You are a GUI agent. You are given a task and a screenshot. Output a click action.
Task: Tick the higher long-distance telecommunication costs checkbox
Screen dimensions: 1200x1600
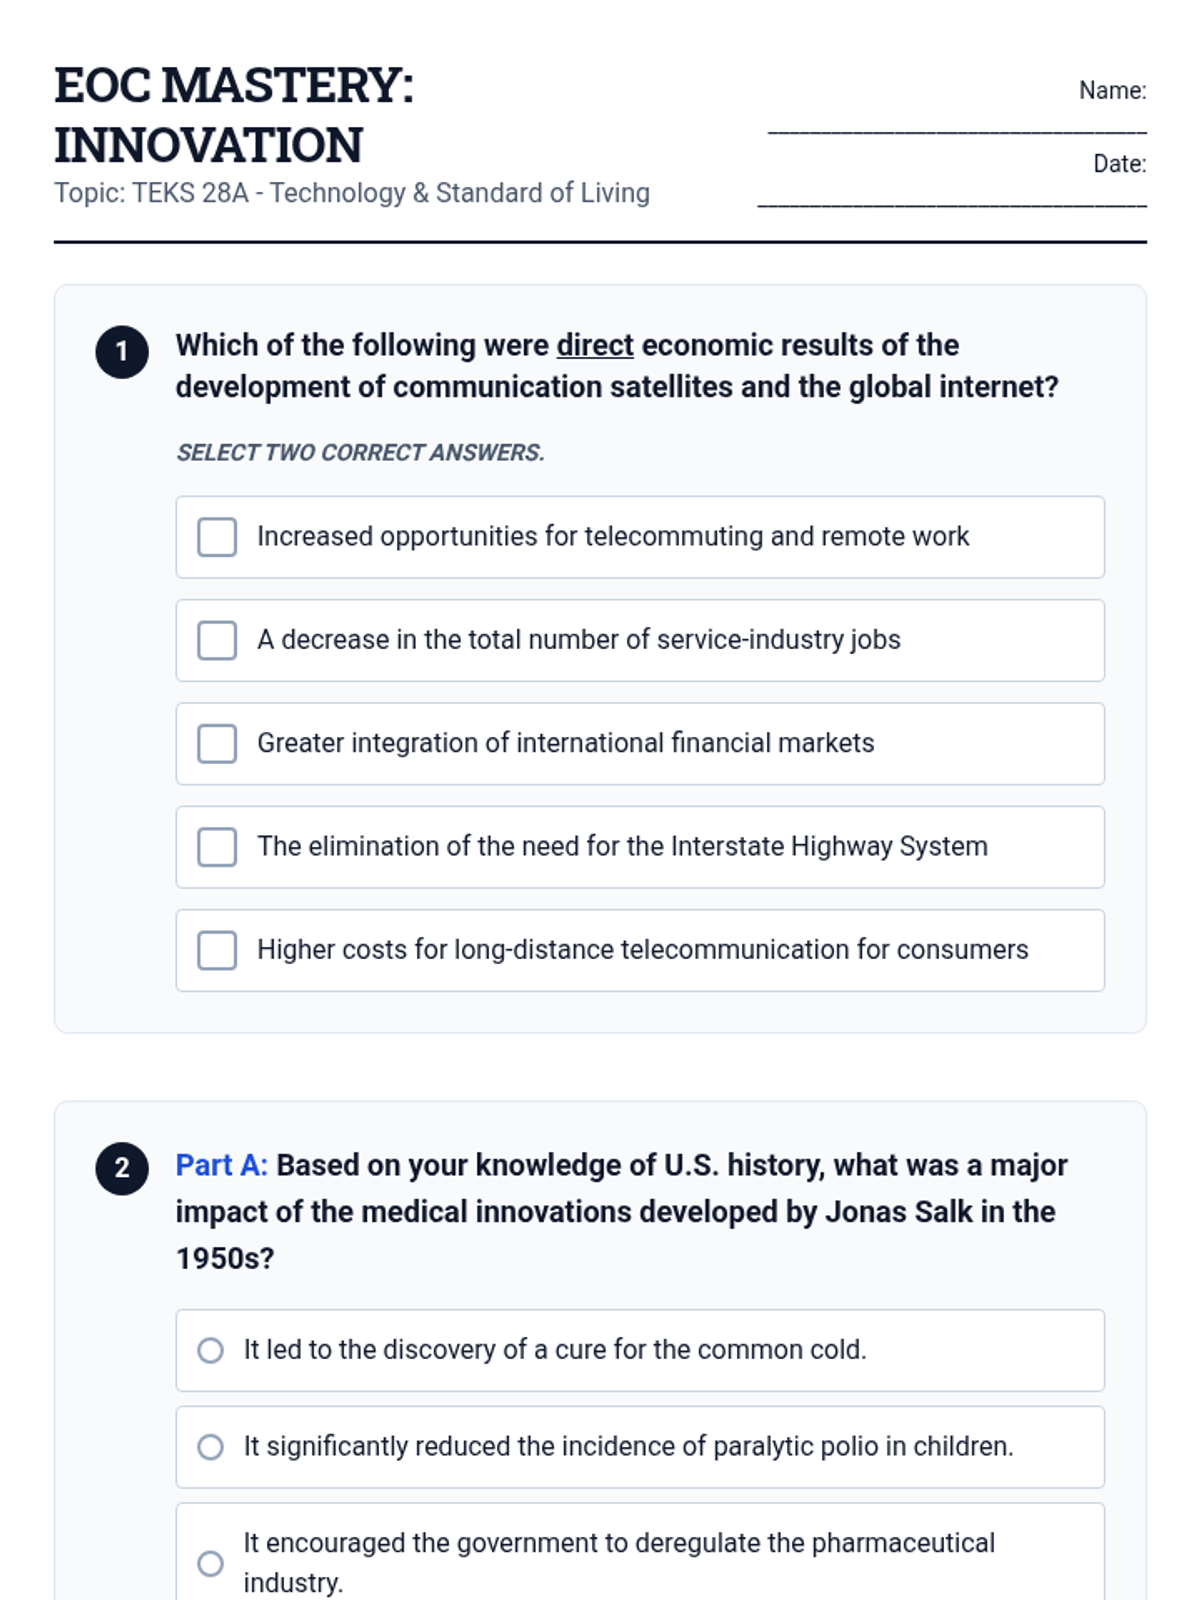tap(217, 950)
